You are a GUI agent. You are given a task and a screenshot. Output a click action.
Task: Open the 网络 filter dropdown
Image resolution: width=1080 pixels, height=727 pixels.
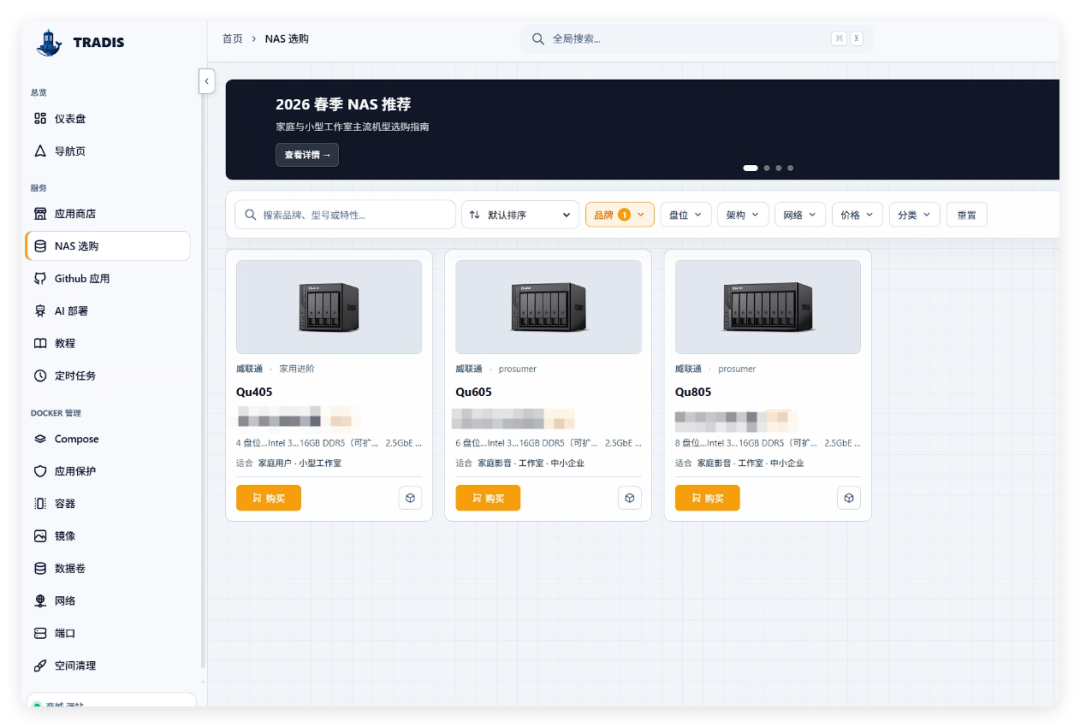(800, 215)
